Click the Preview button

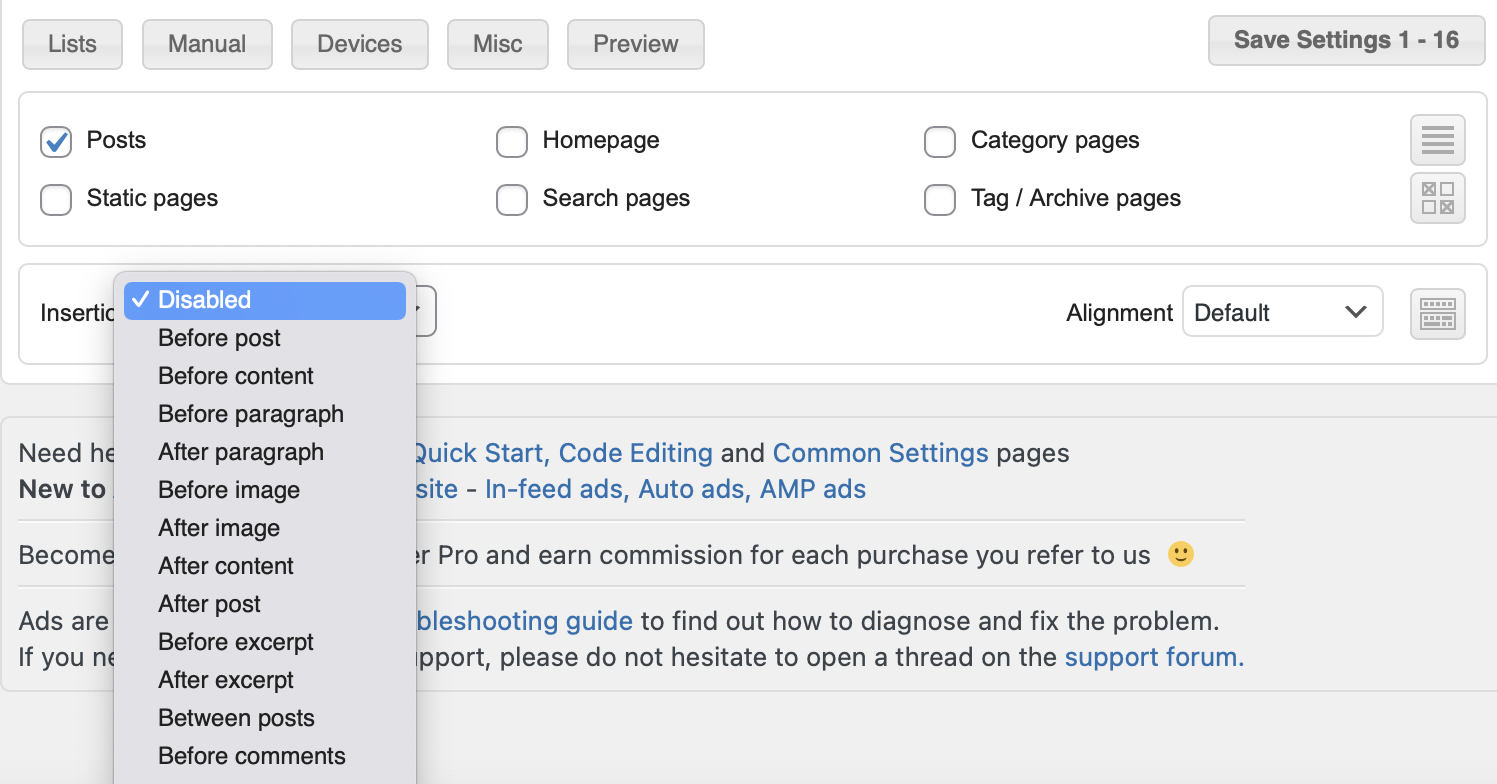click(x=635, y=44)
